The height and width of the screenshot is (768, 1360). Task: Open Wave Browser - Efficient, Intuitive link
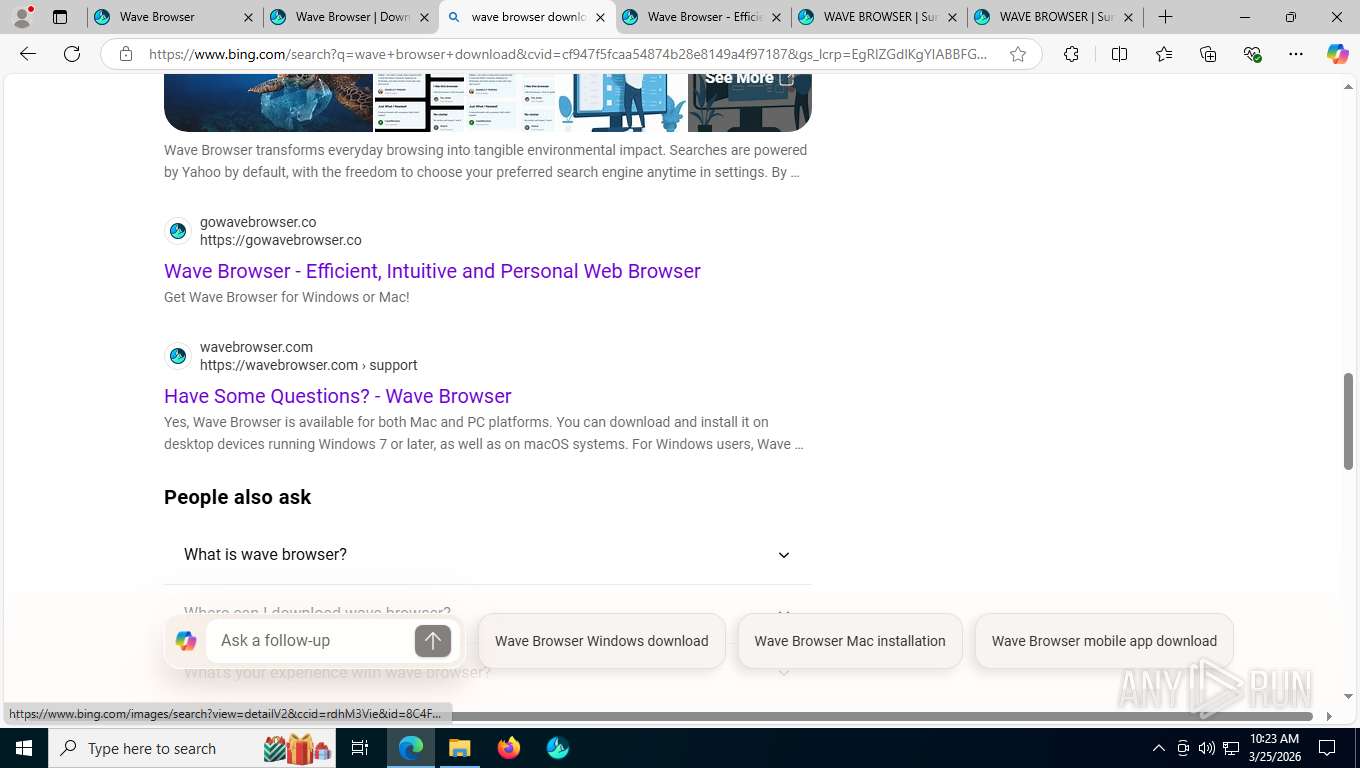coord(432,271)
